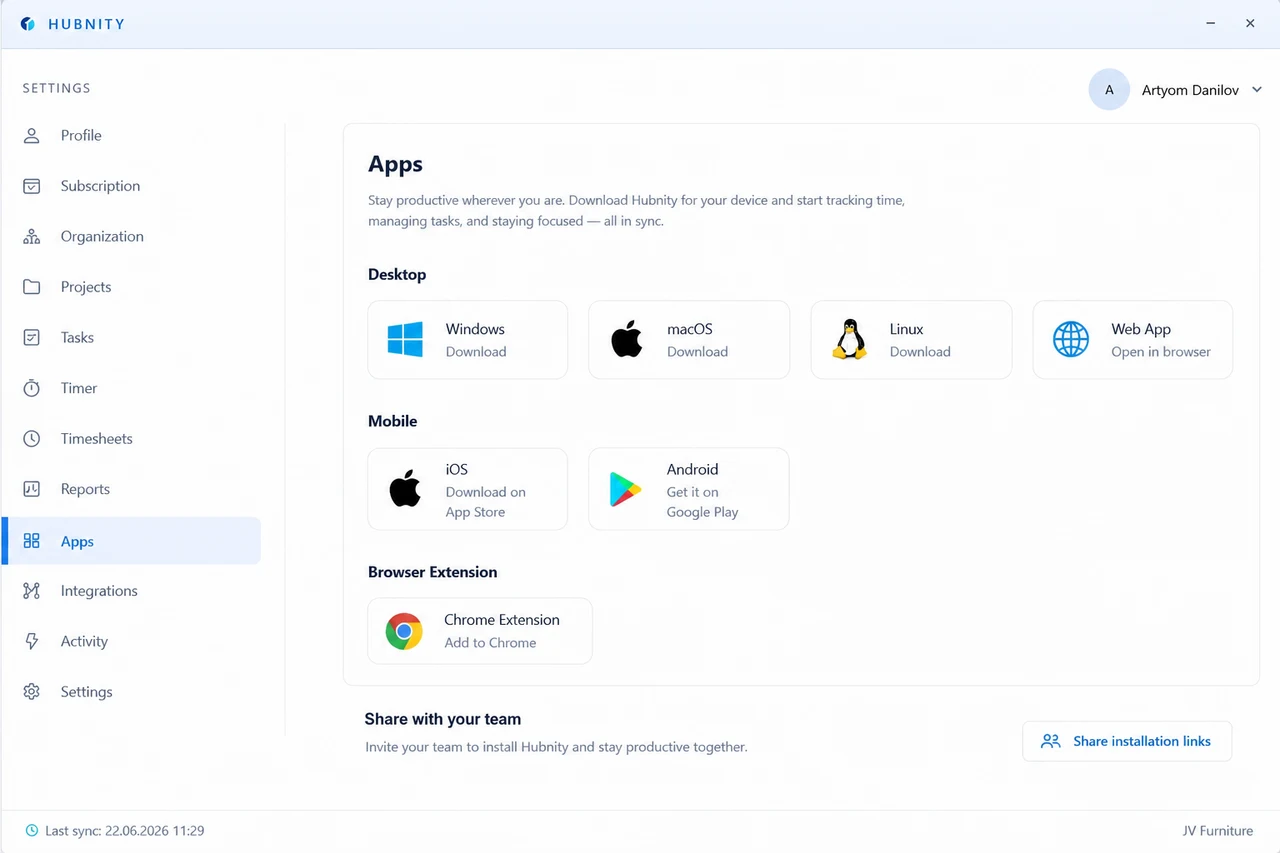Screen dimensions: 1280x853
Task: Expand the Artyom Danilov account chevron
Action: coord(1257,90)
